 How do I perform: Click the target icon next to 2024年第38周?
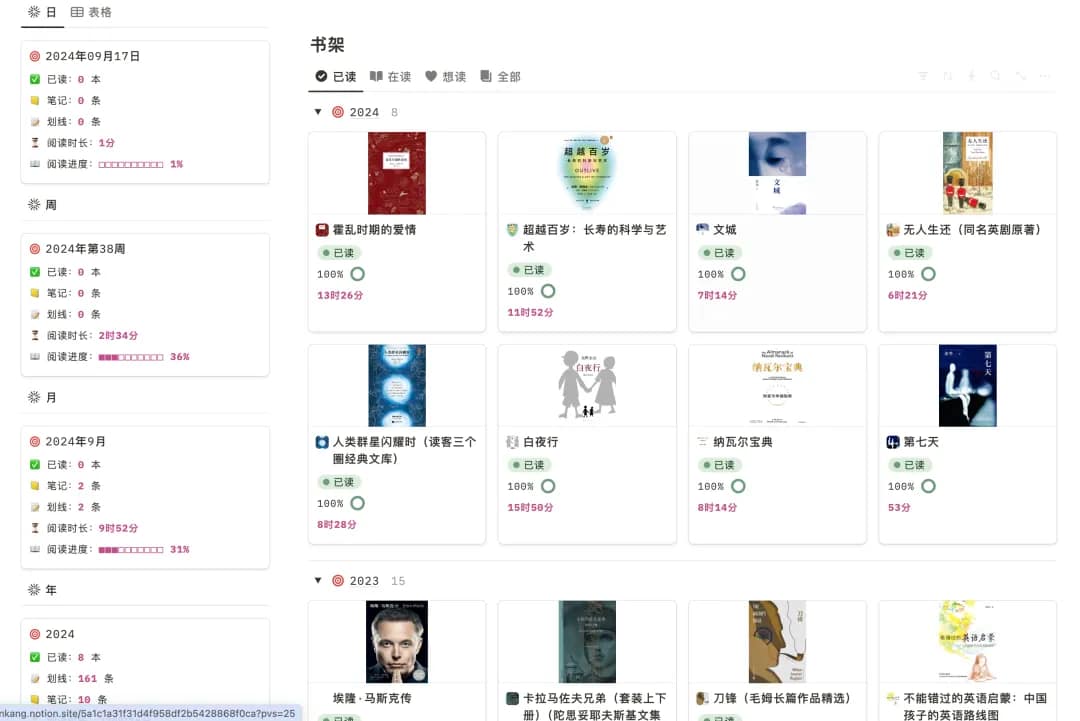click(x=35, y=249)
